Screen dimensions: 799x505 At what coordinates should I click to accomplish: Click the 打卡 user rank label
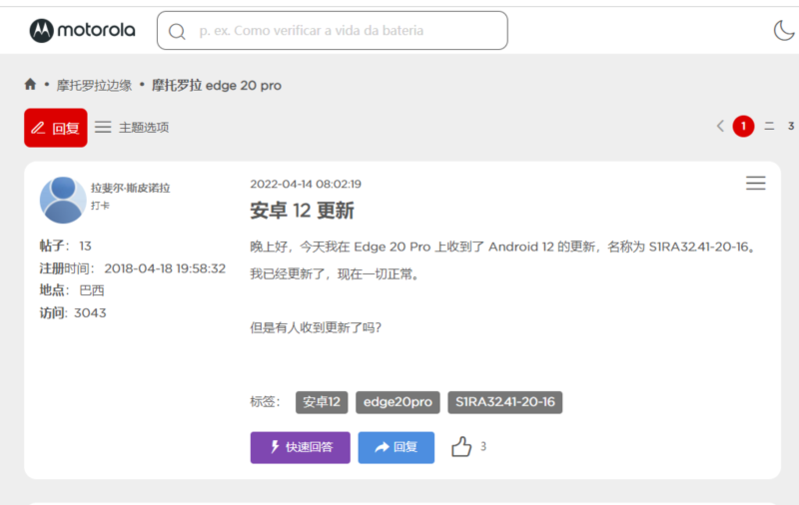[100, 205]
